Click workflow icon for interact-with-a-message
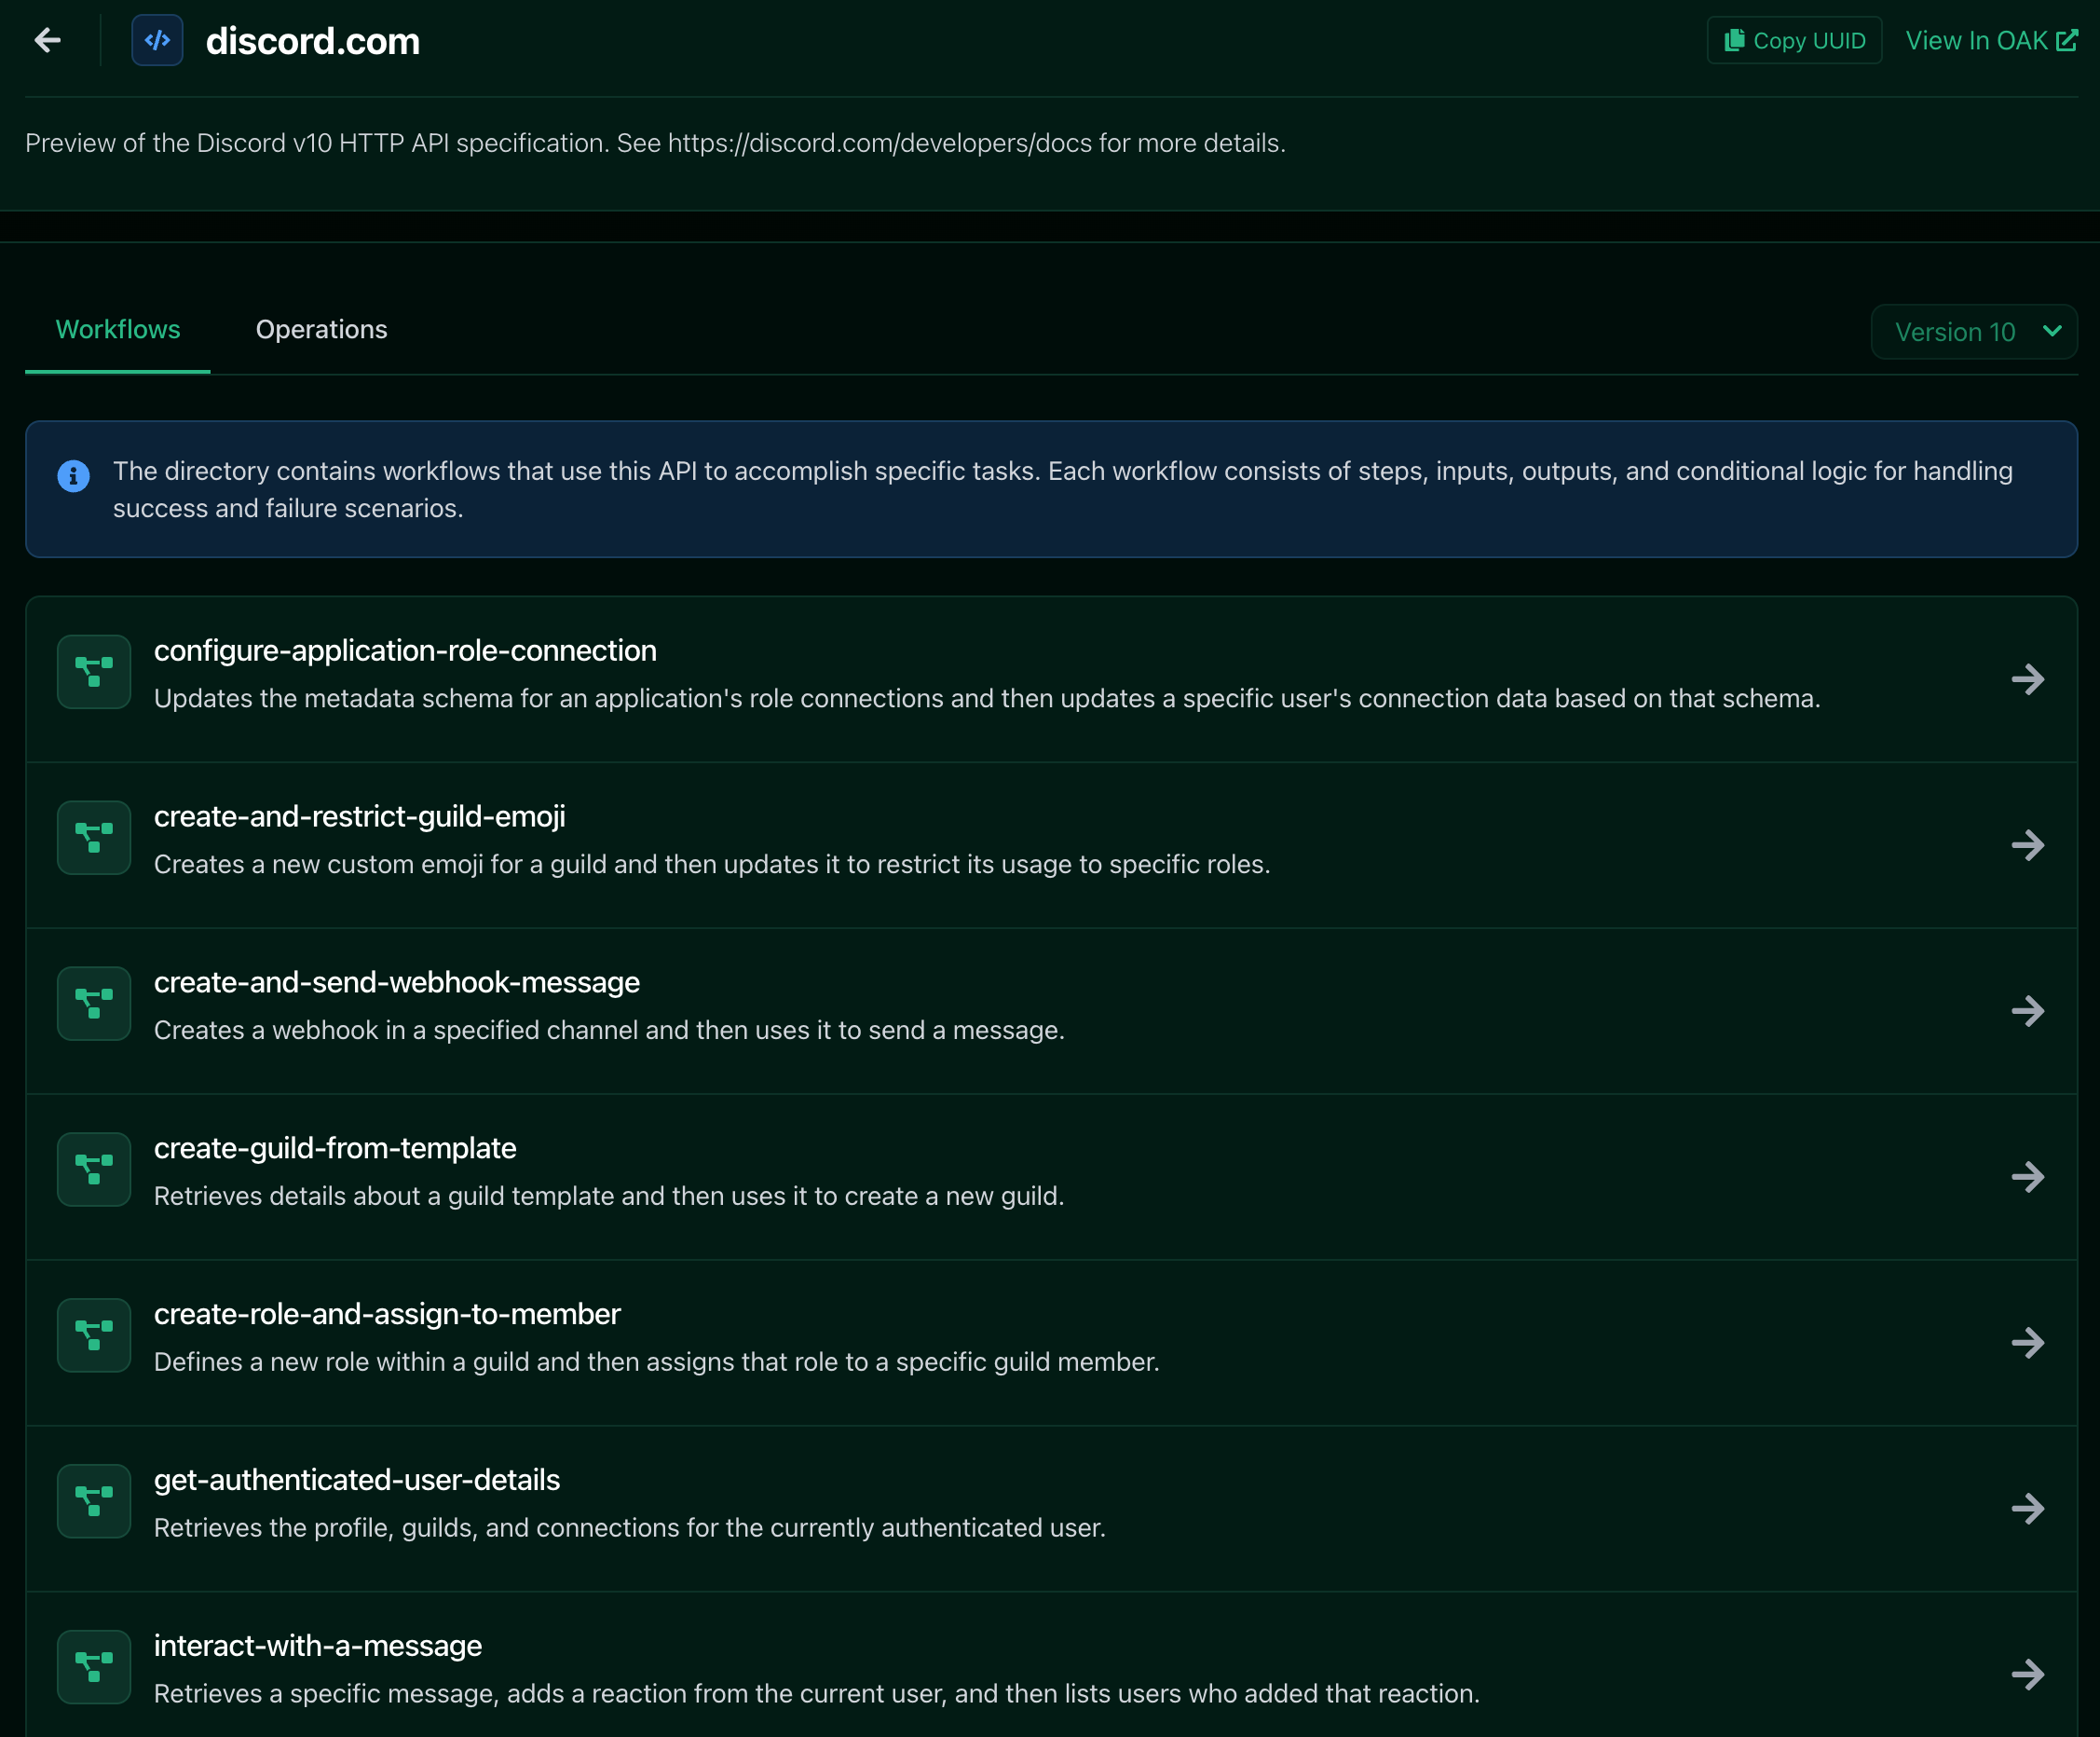This screenshot has width=2100, height=1737. point(94,1668)
